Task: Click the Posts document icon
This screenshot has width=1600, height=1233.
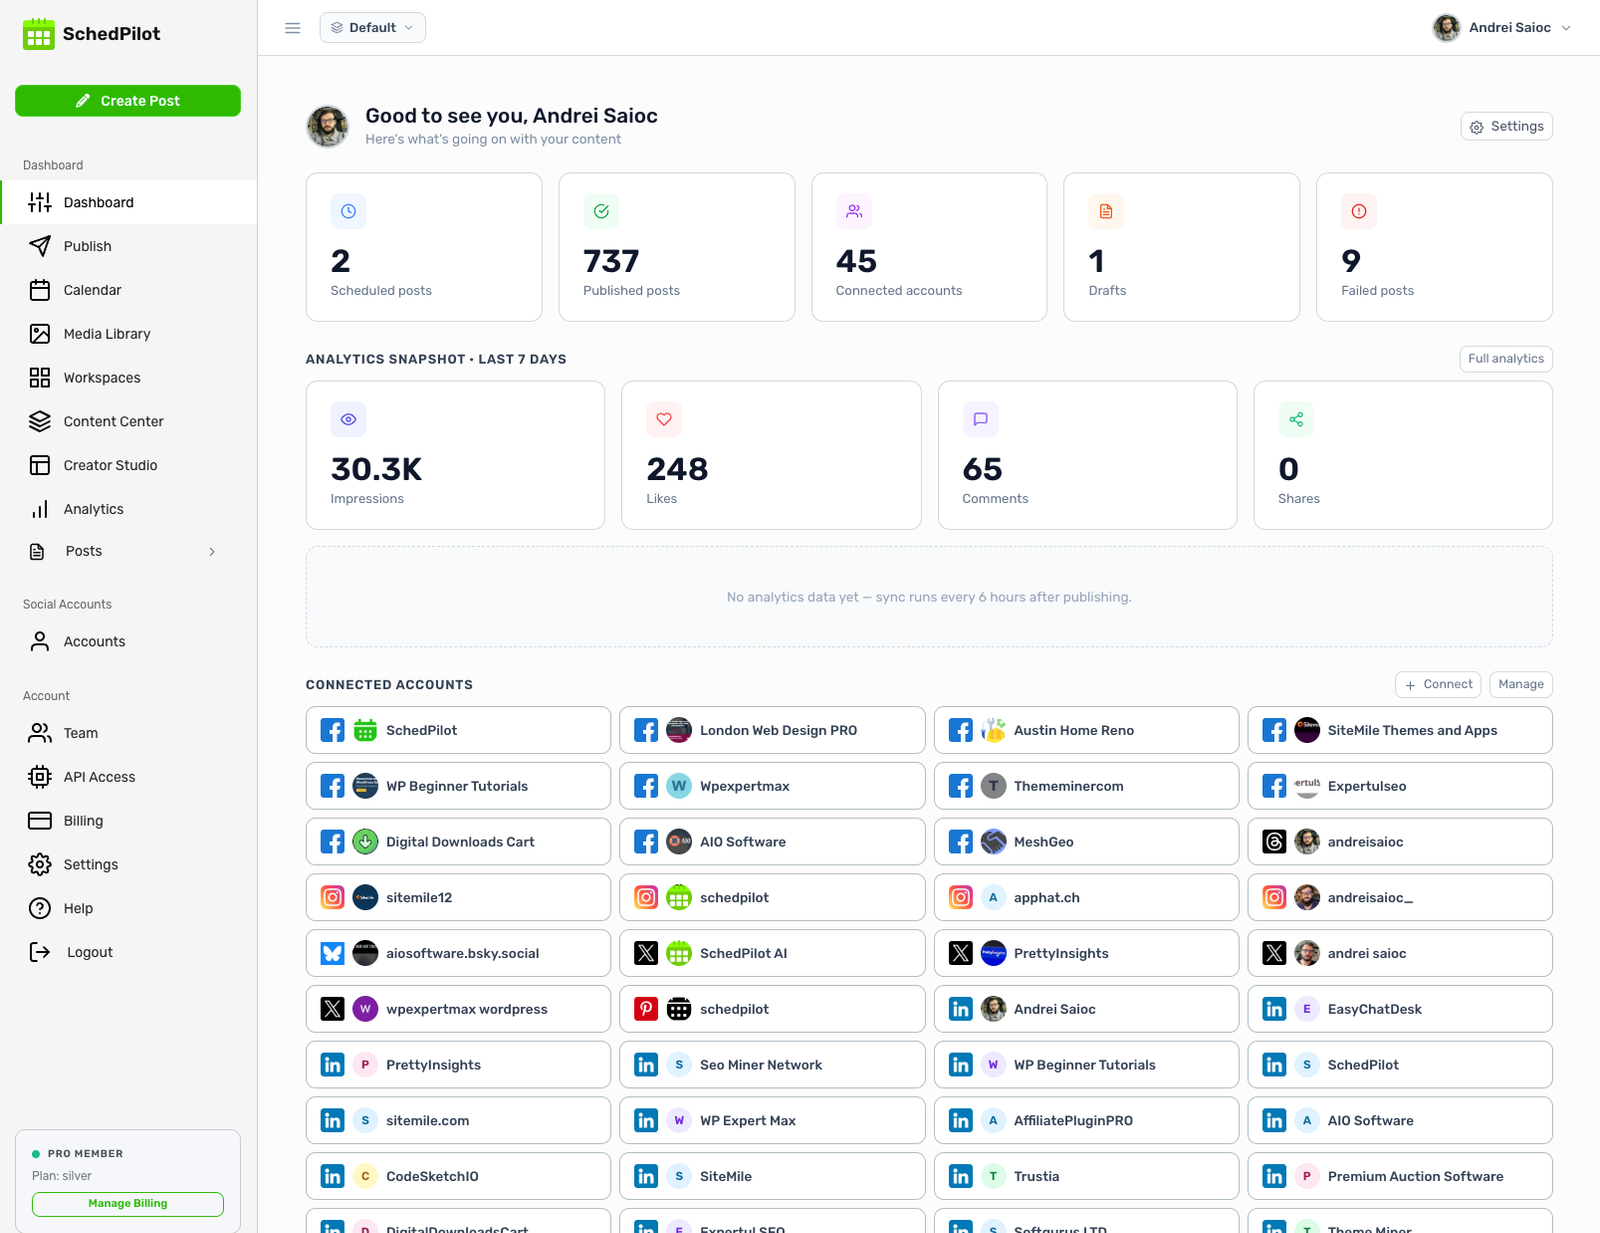Action: pos(37,551)
